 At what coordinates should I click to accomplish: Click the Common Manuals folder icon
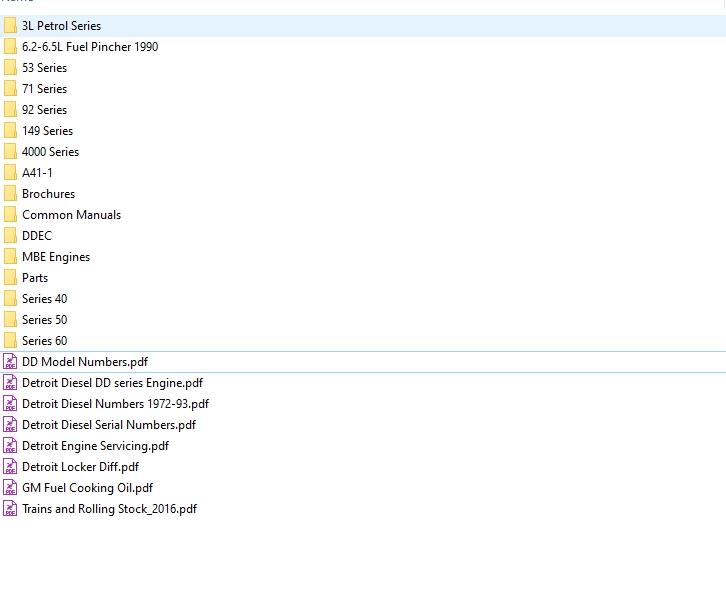[10, 215]
